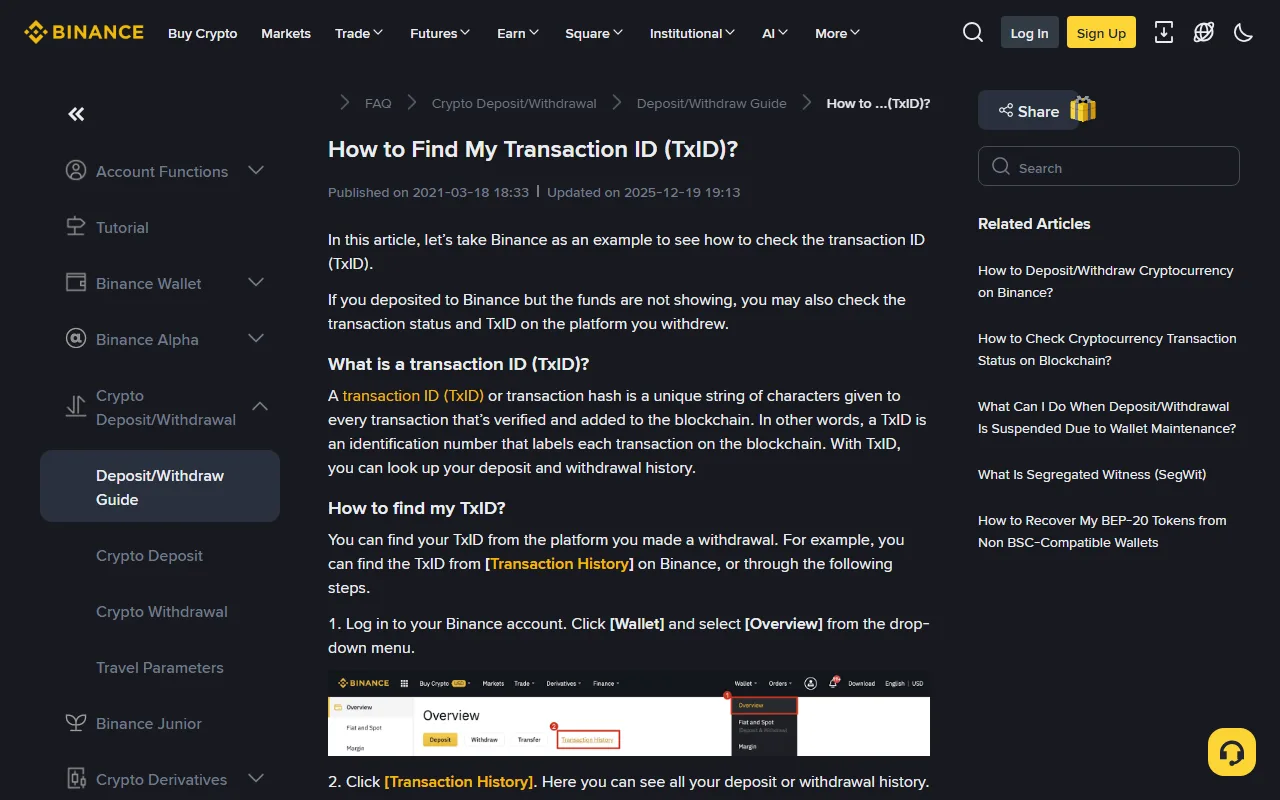
Task: Click the Binance Wallet icon
Action: (76, 283)
